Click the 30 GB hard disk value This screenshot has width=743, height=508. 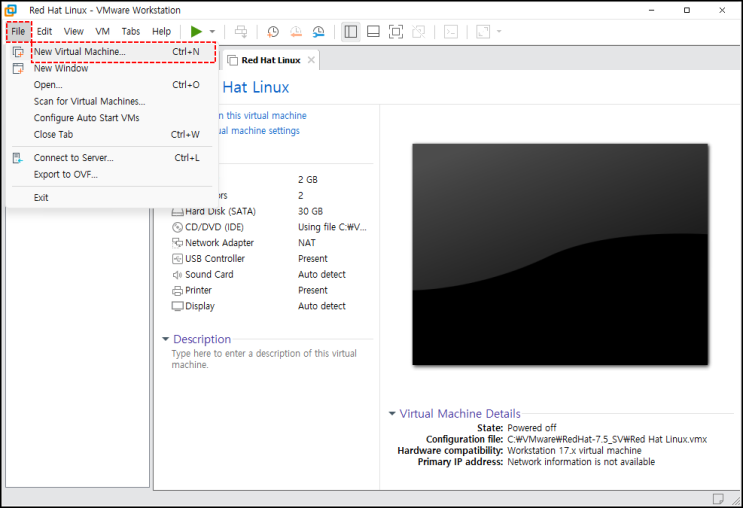click(310, 211)
